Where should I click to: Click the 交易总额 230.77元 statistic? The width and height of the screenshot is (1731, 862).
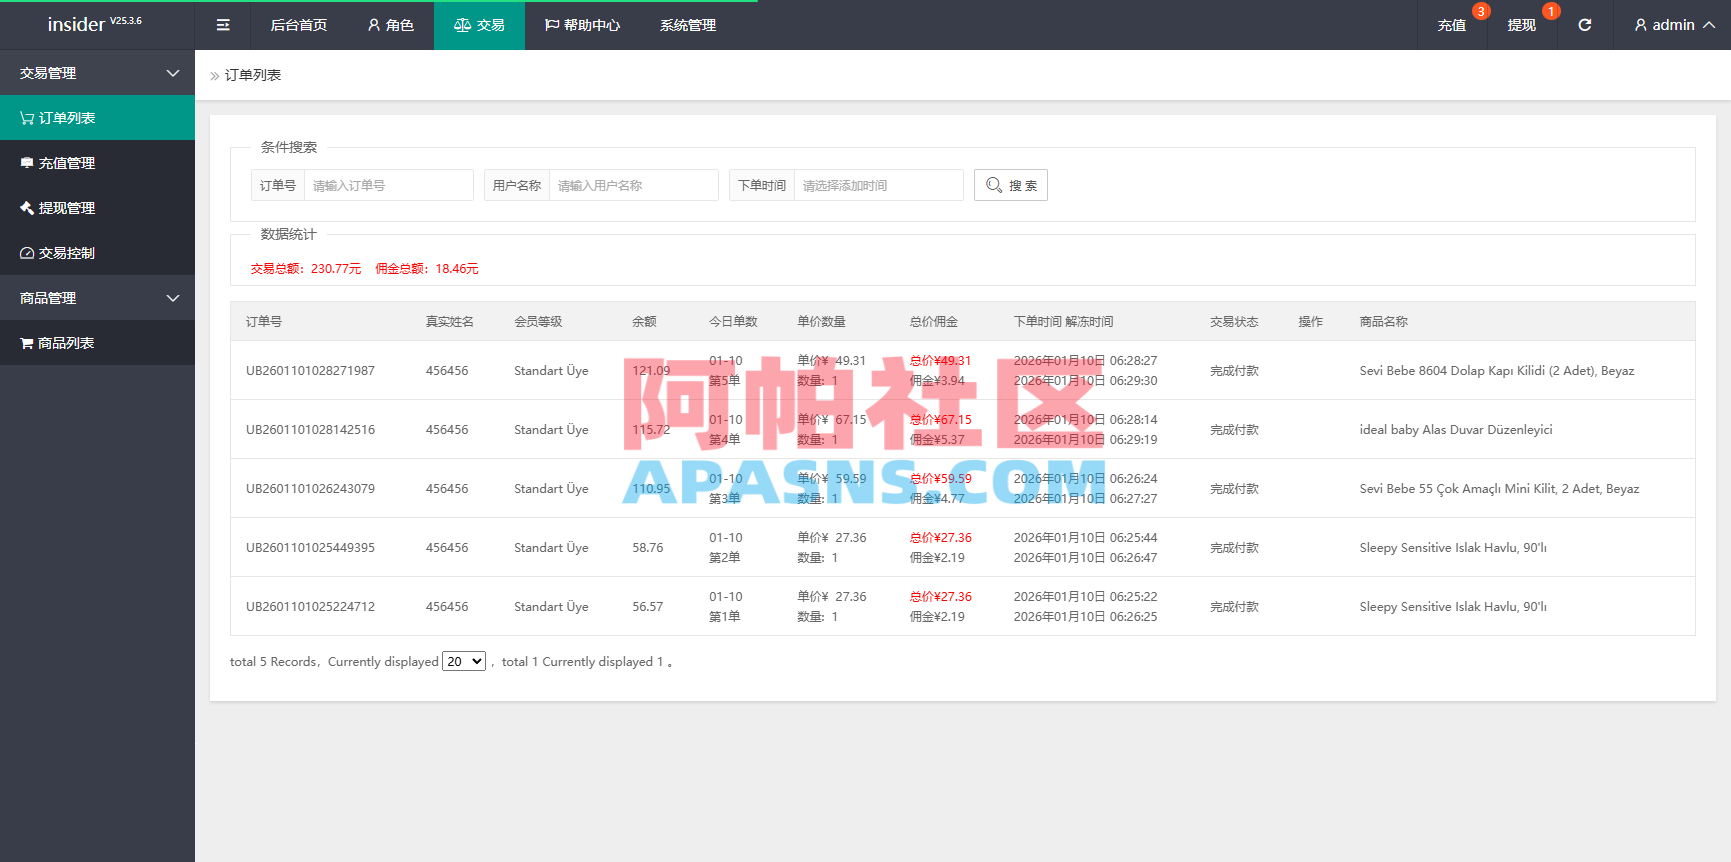tap(306, 268)
